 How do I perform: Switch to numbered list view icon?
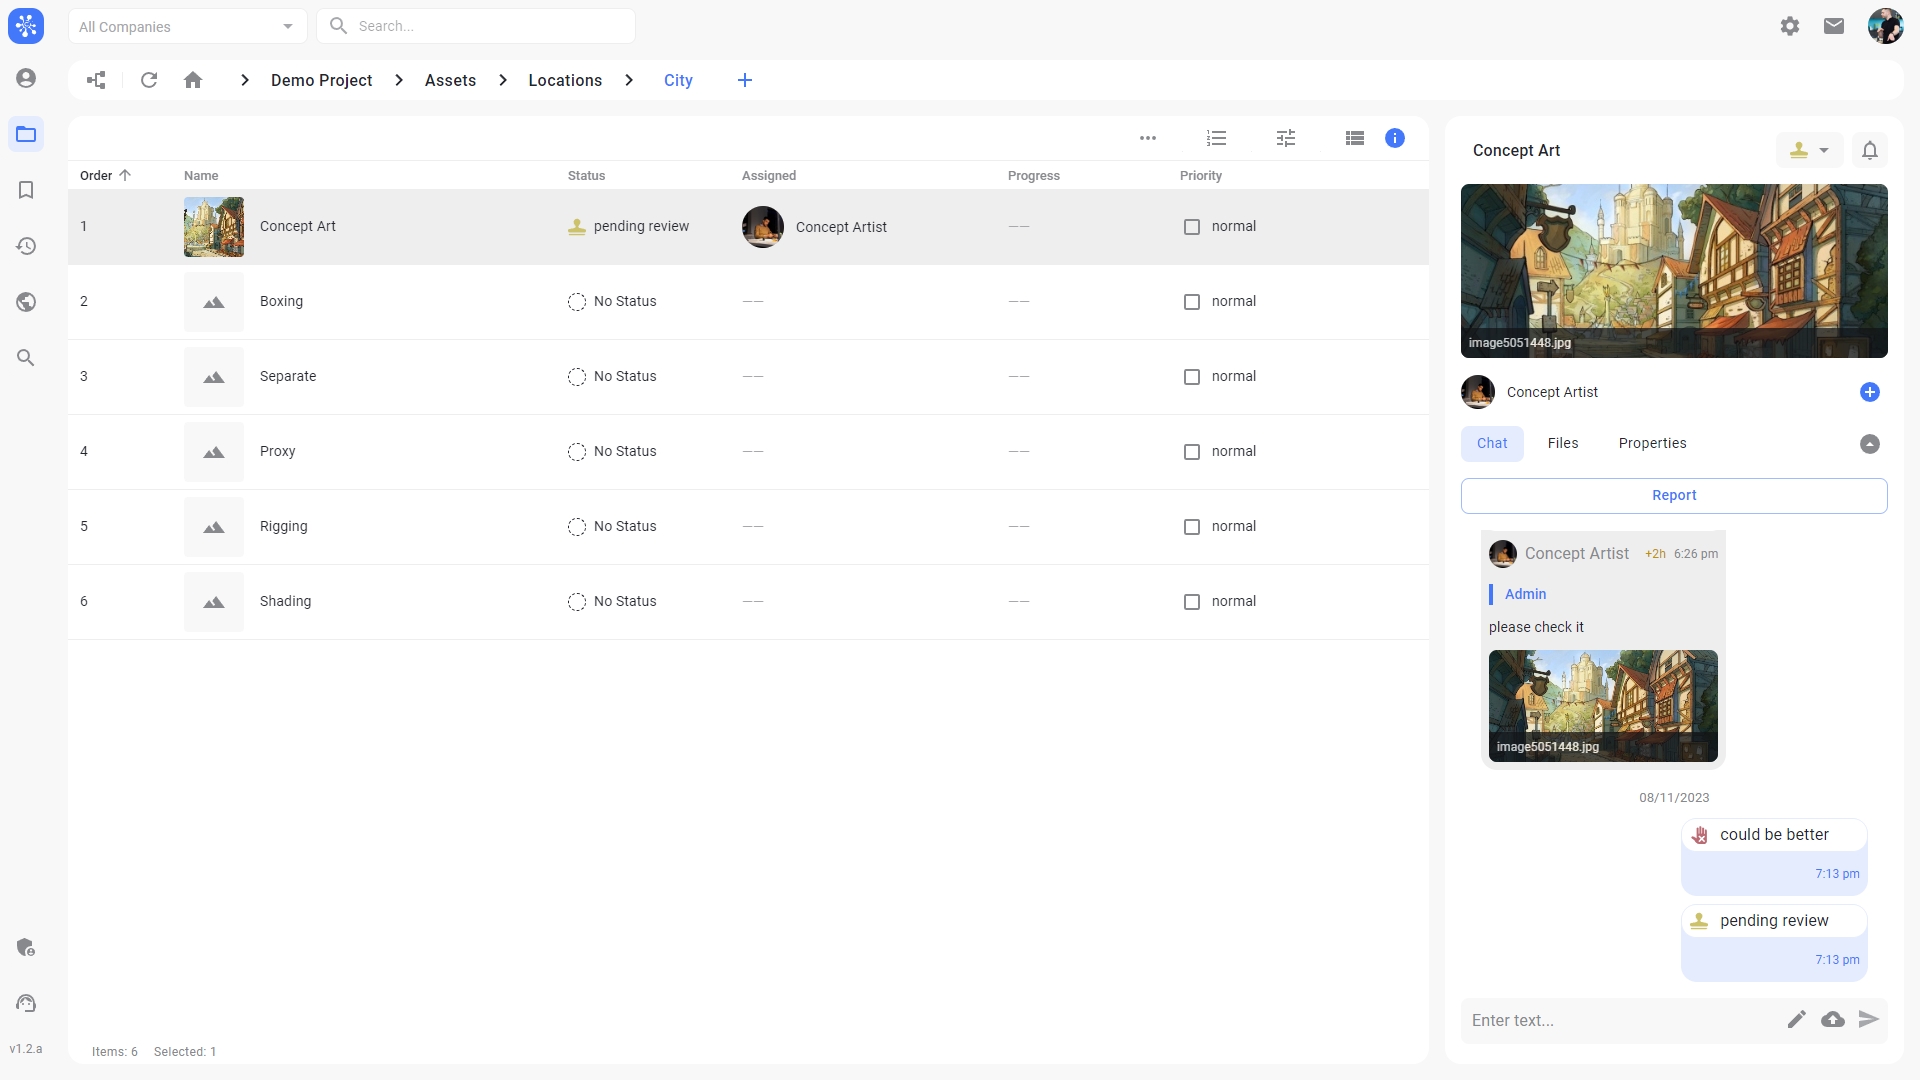pyautogui.click(x=1216, y=138)
